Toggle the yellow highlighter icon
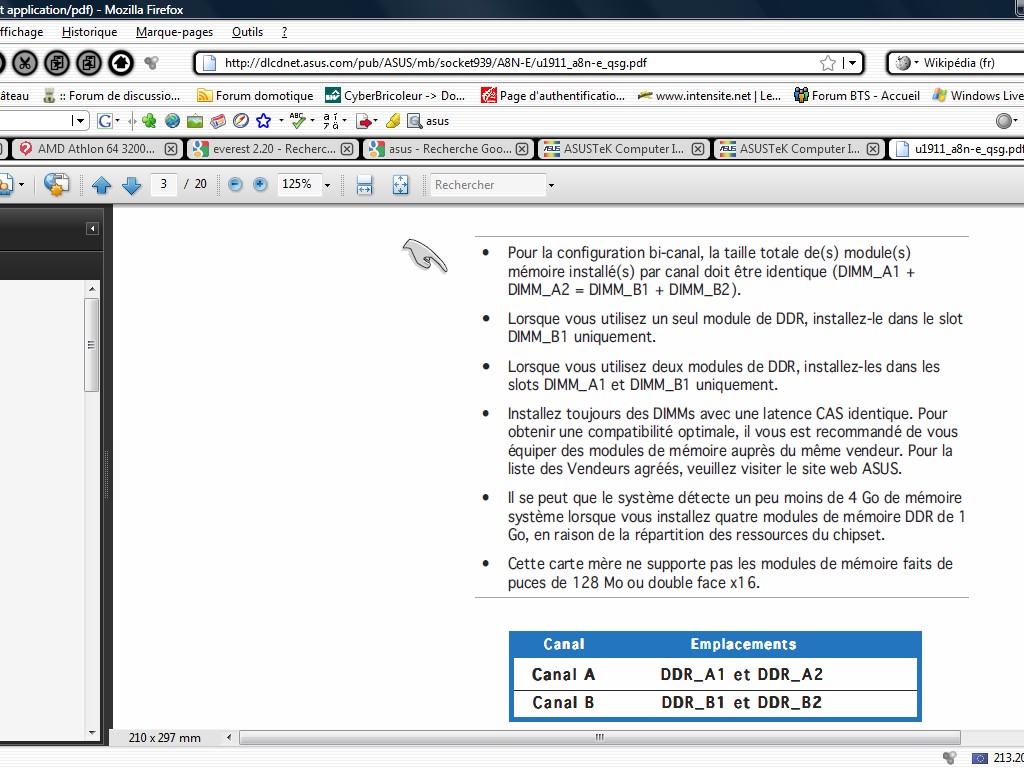 392,121
